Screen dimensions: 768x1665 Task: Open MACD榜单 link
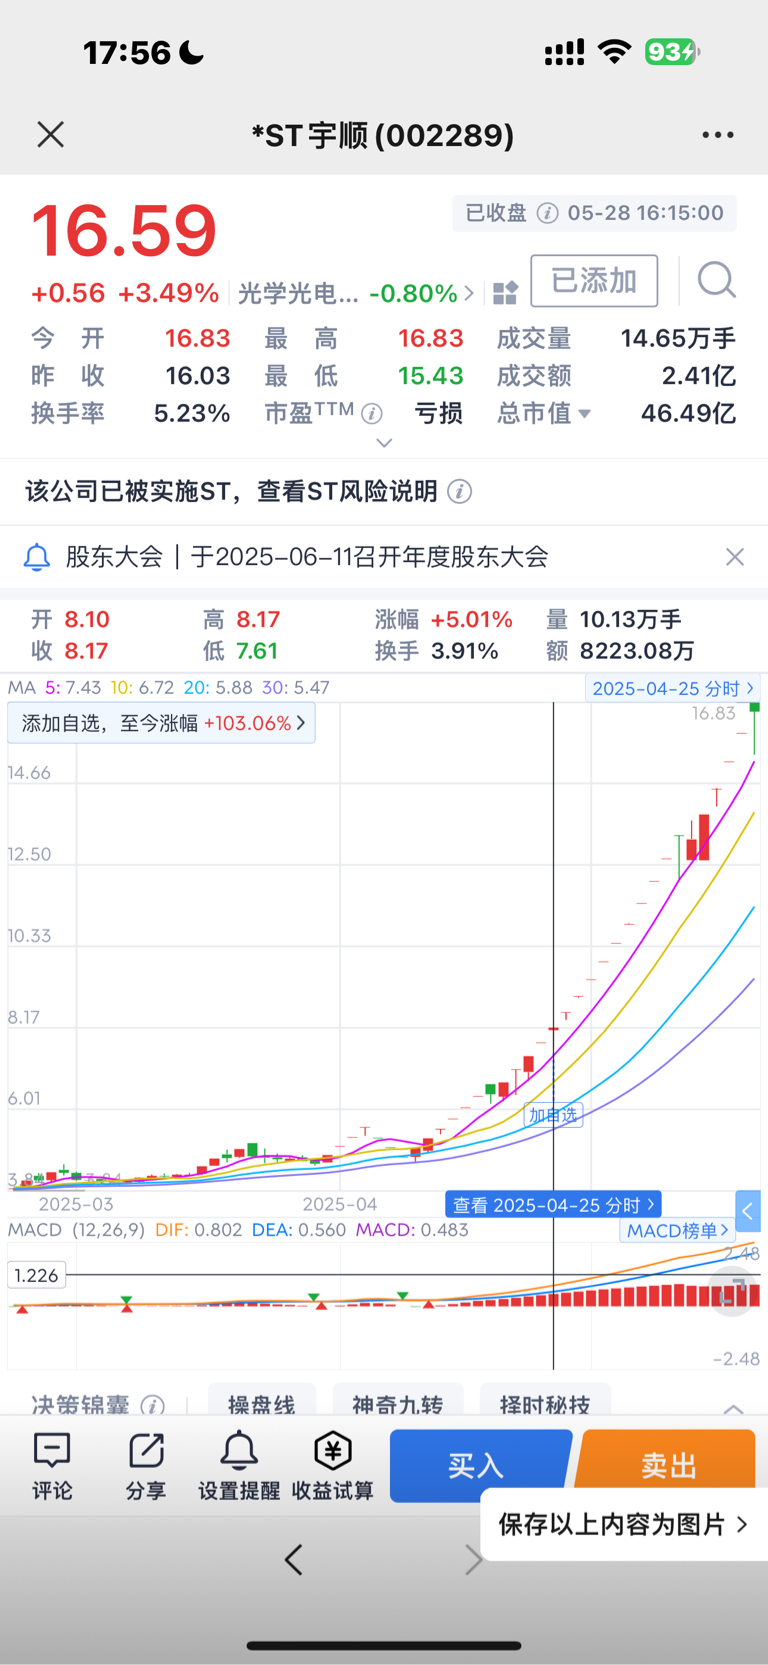pyautogui.click(x=678, y=1231)
